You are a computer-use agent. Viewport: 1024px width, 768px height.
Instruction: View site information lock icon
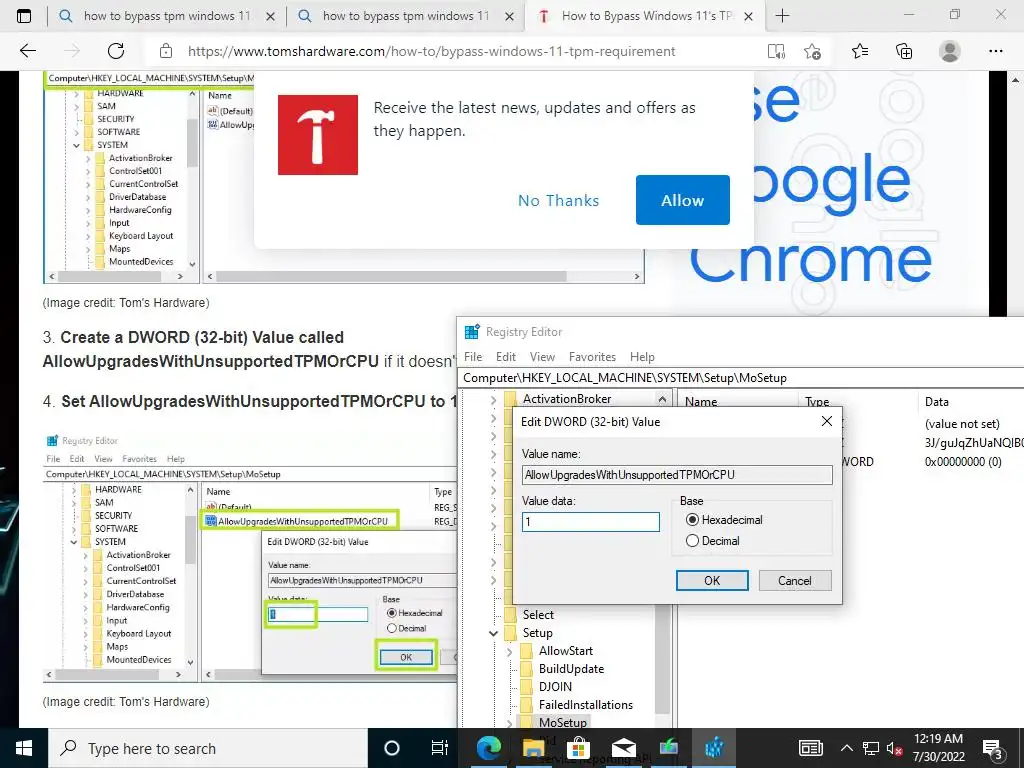pos(166,51)
